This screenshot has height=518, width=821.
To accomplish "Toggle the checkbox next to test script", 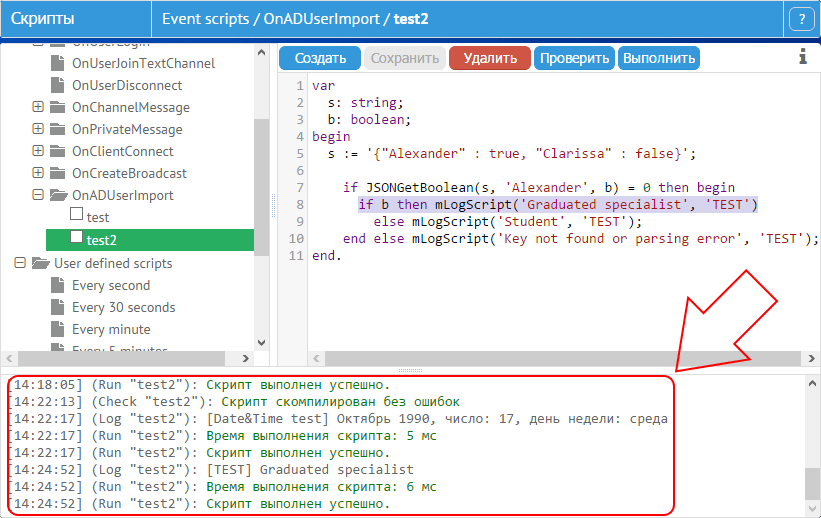I will (x=76, y=216).
